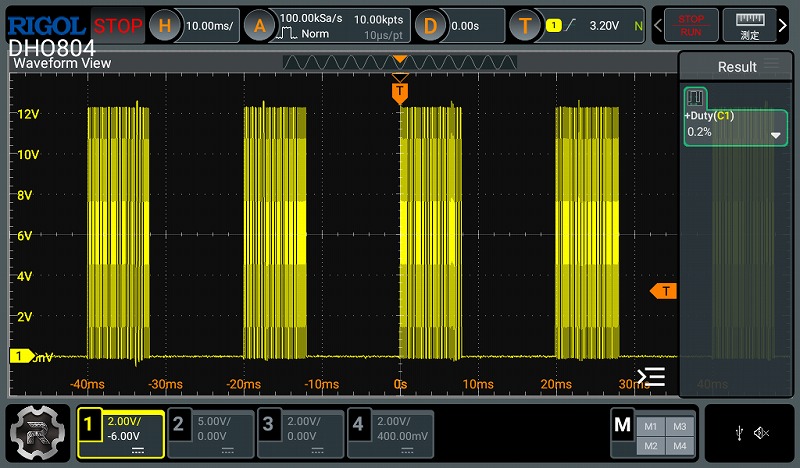Expand the +Duty measurement dropdown arrow
Image resolution: width=800 pixels, height=468 pixels.
[775, 135]
